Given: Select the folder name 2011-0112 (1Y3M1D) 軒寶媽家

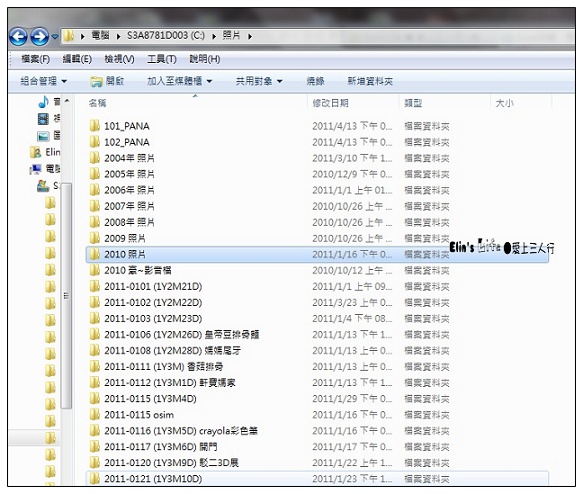Looking at the screenshot, I should point(170,382).
